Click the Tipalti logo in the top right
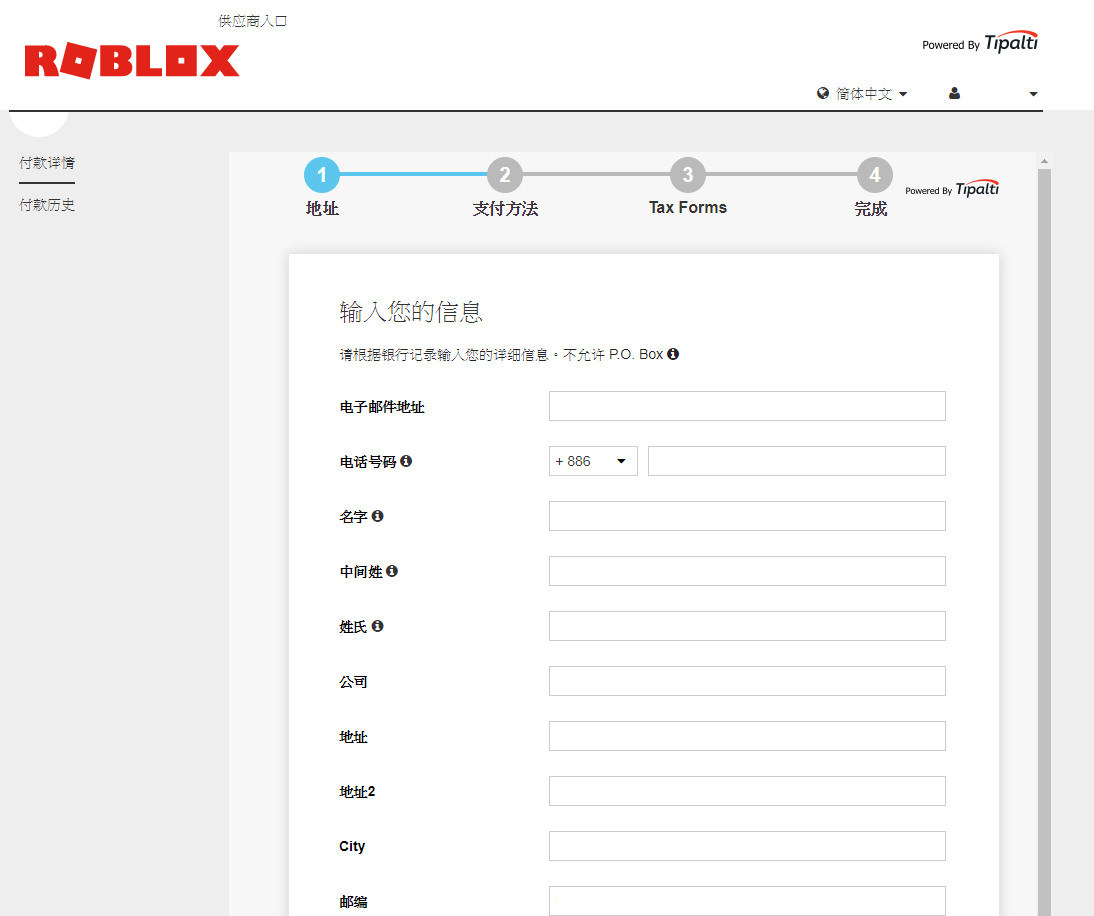 (1011, 42)
